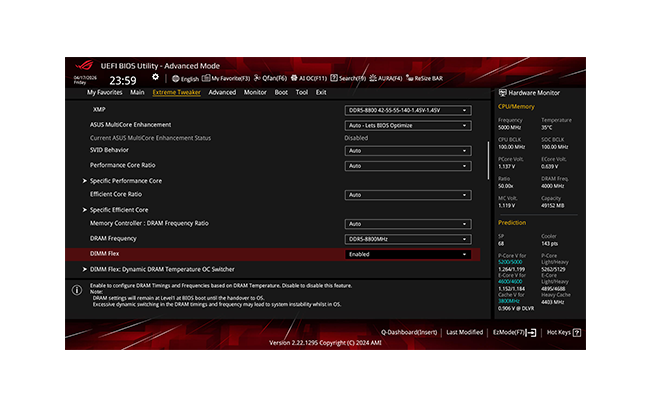
Task: Open Search(F9) question icon
Action: coord(334,78)
